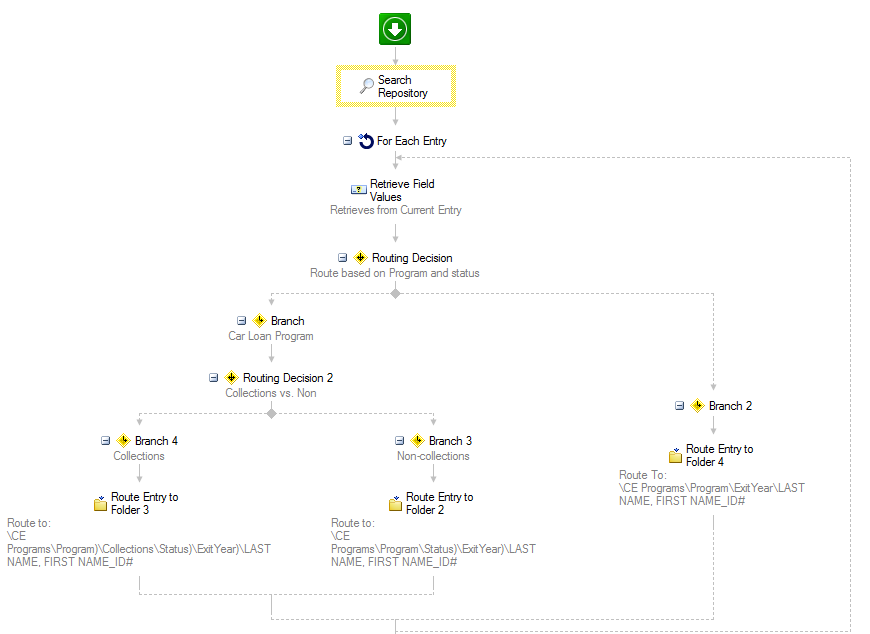This screenshot has height=634, width=870.
Task: Collapse Branch 3 Non-collections
Action: 399,441
